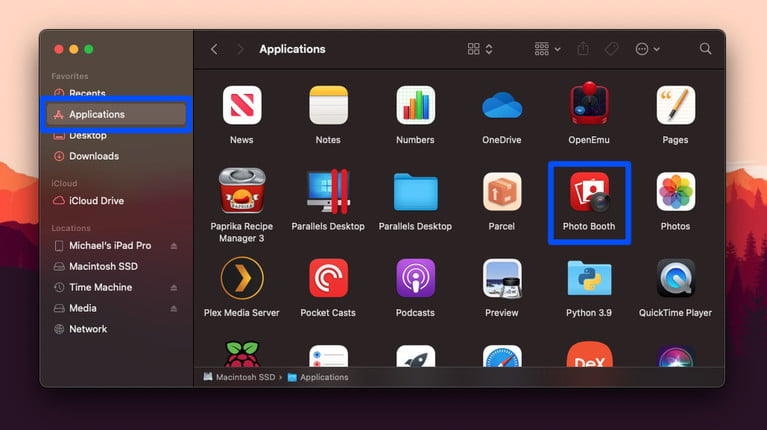
Task: Open the Parcel app icon
Action: [501, 192]
